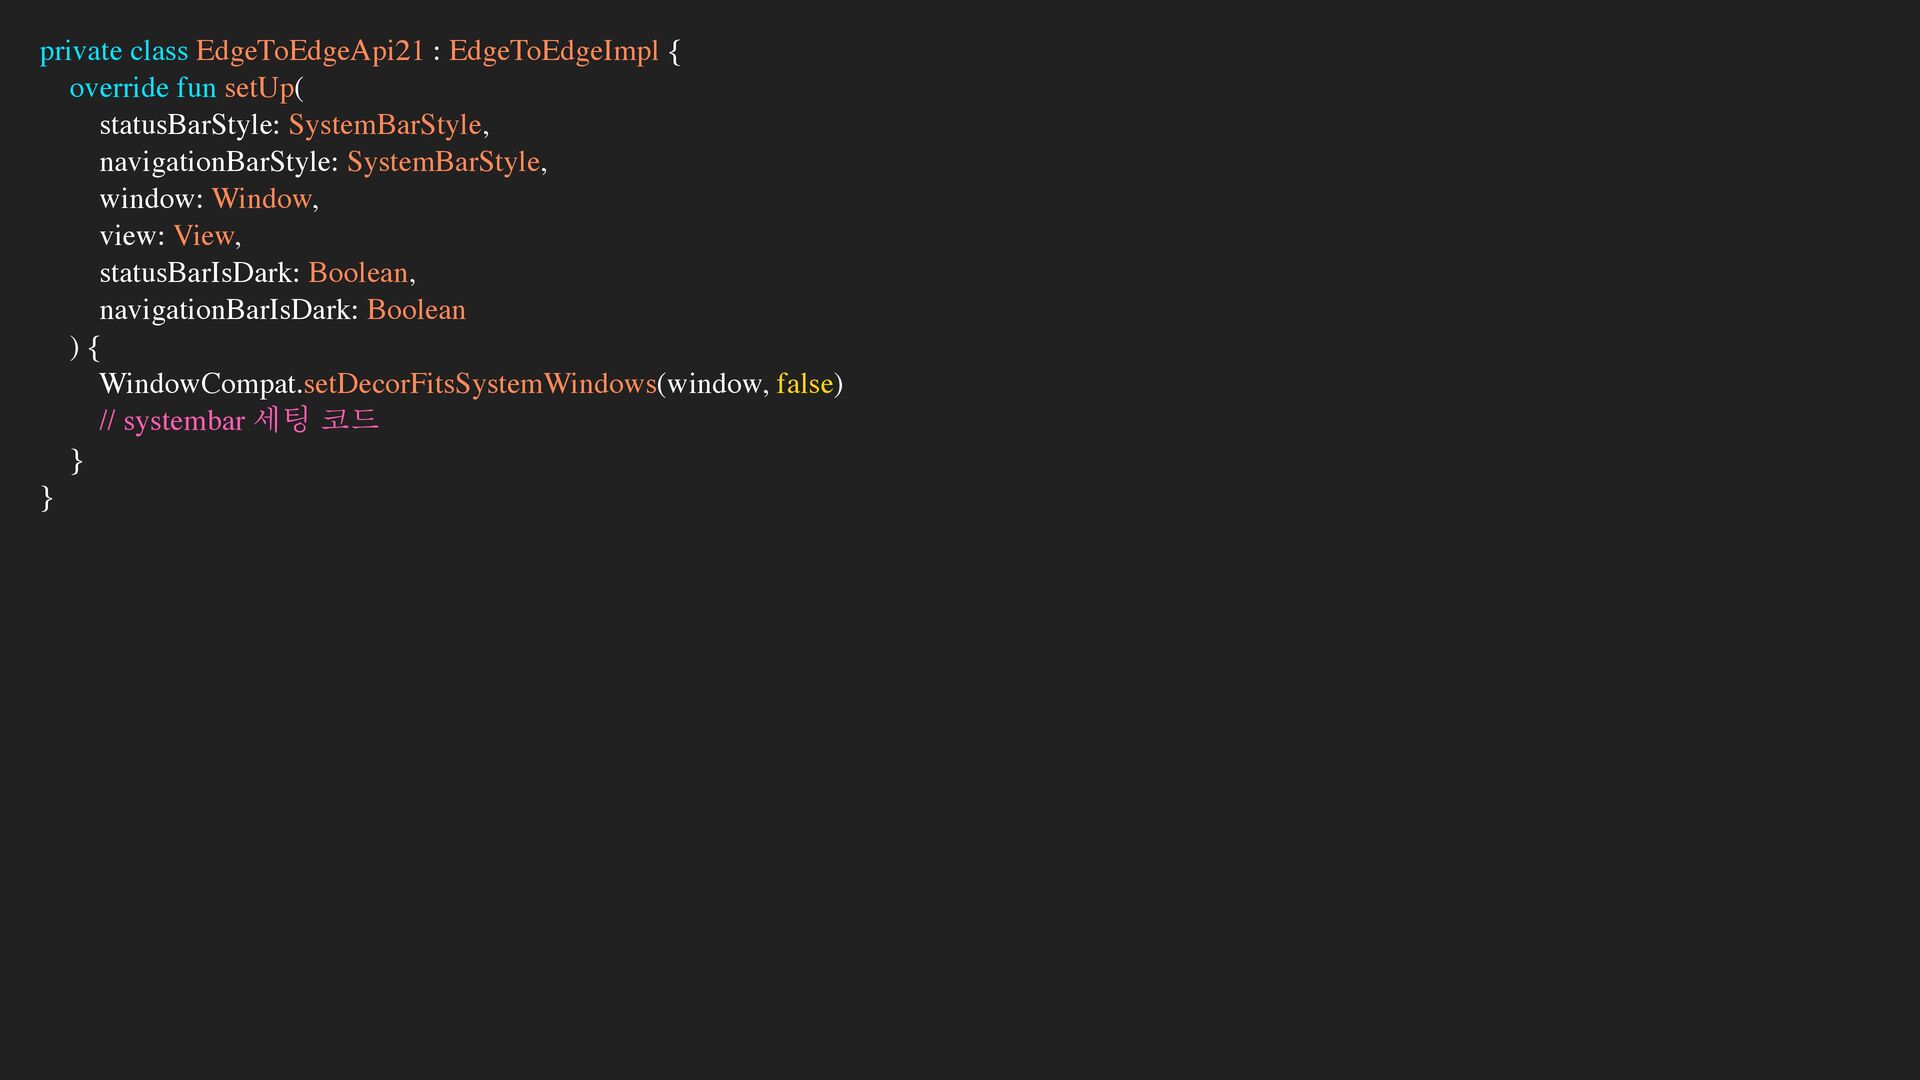Click the ') {' line opening function body
The image size is (1920, 1080).
click(x=85, y=348)
